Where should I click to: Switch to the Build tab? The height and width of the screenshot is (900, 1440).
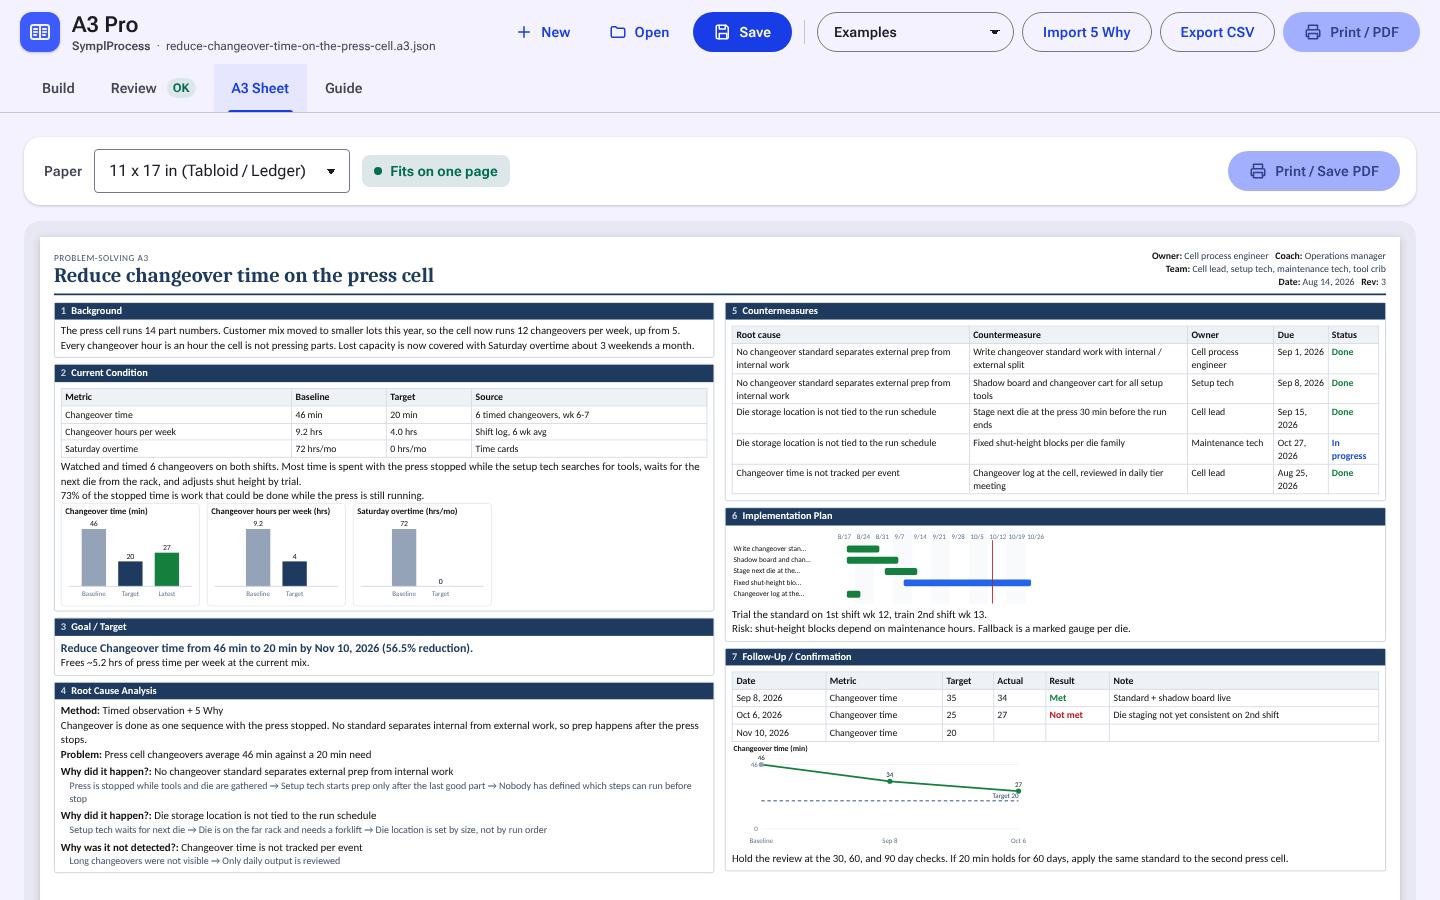point(58,88)
